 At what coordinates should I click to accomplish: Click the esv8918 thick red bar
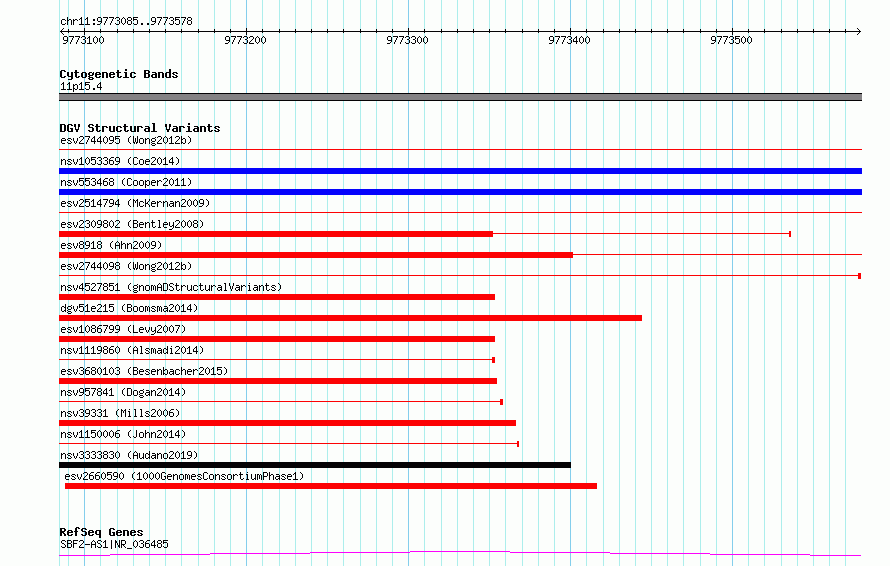point(316,255)
